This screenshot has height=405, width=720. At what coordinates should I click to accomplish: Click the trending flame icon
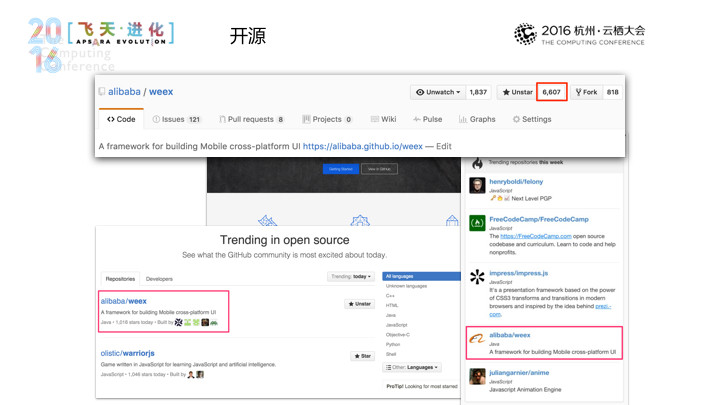[x=478, y=163]
